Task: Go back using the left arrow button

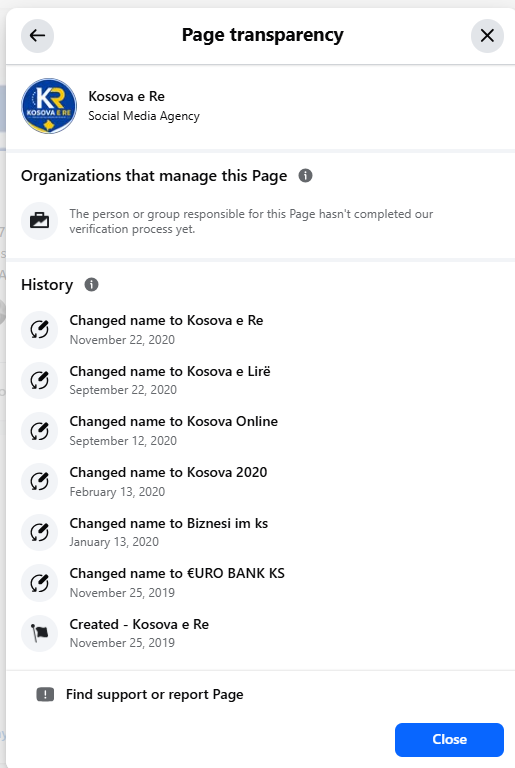Action: click(x=37, y=36)
